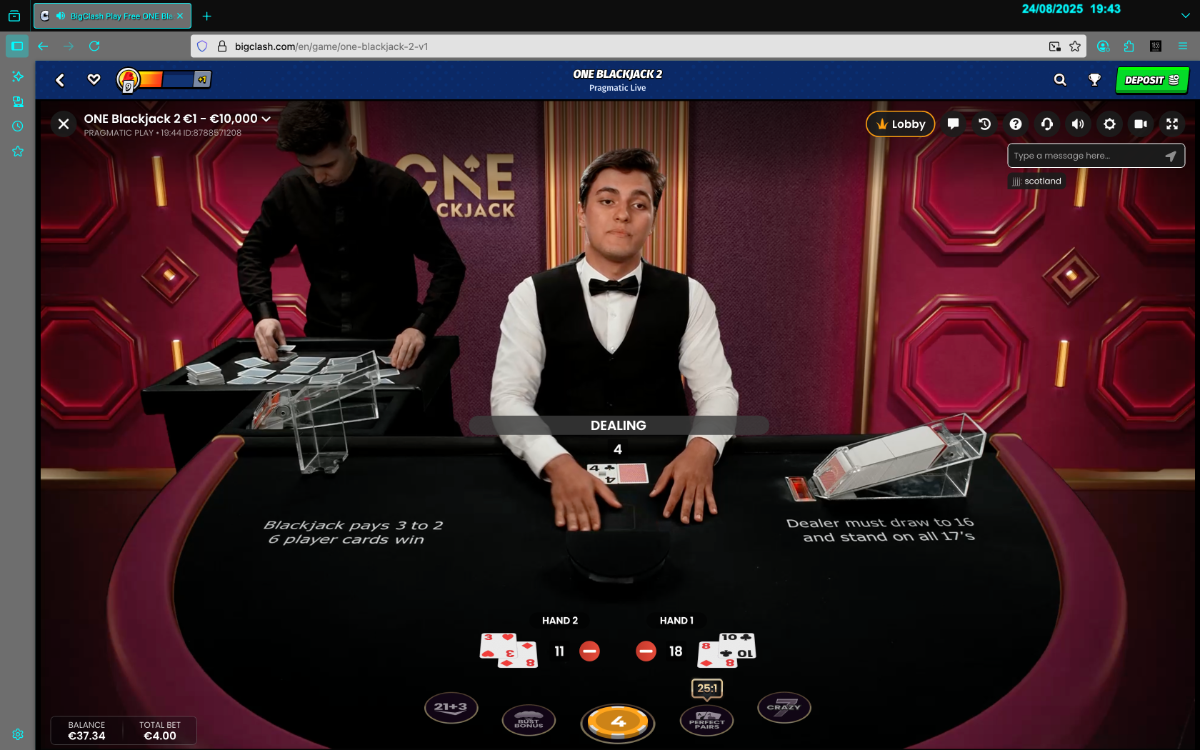Screen dimensions: 1200x750
Task: Close the BigClash browser tab
Action: click(181, 16)
